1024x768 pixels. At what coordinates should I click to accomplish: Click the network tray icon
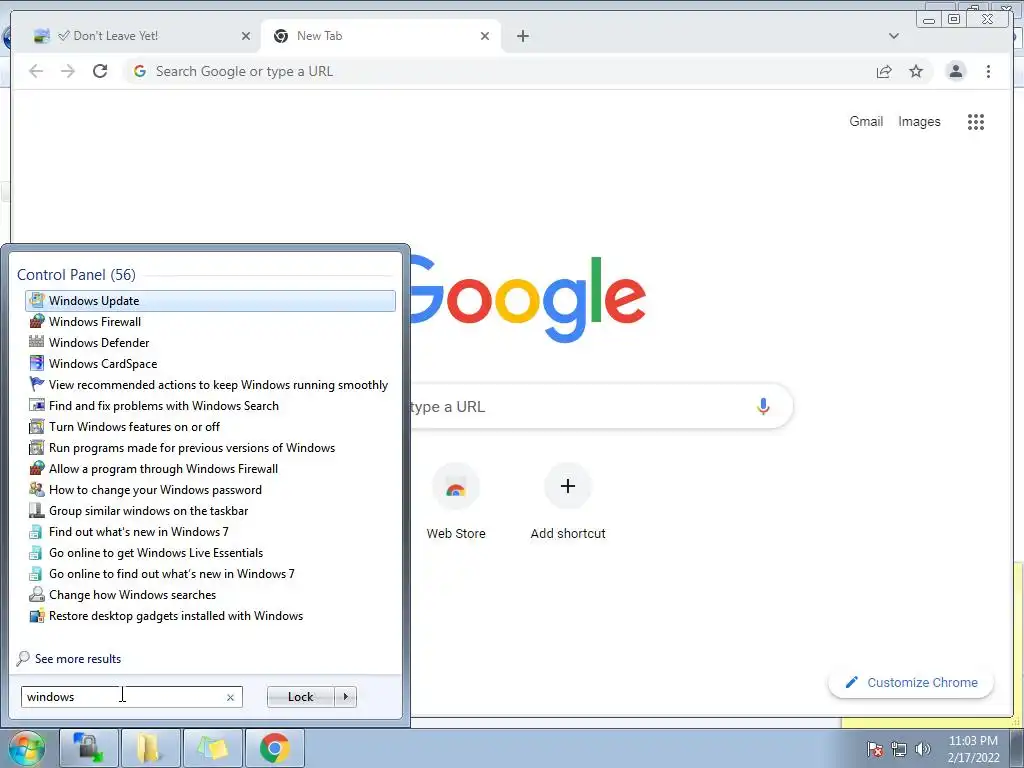click(x=899, y=749)
